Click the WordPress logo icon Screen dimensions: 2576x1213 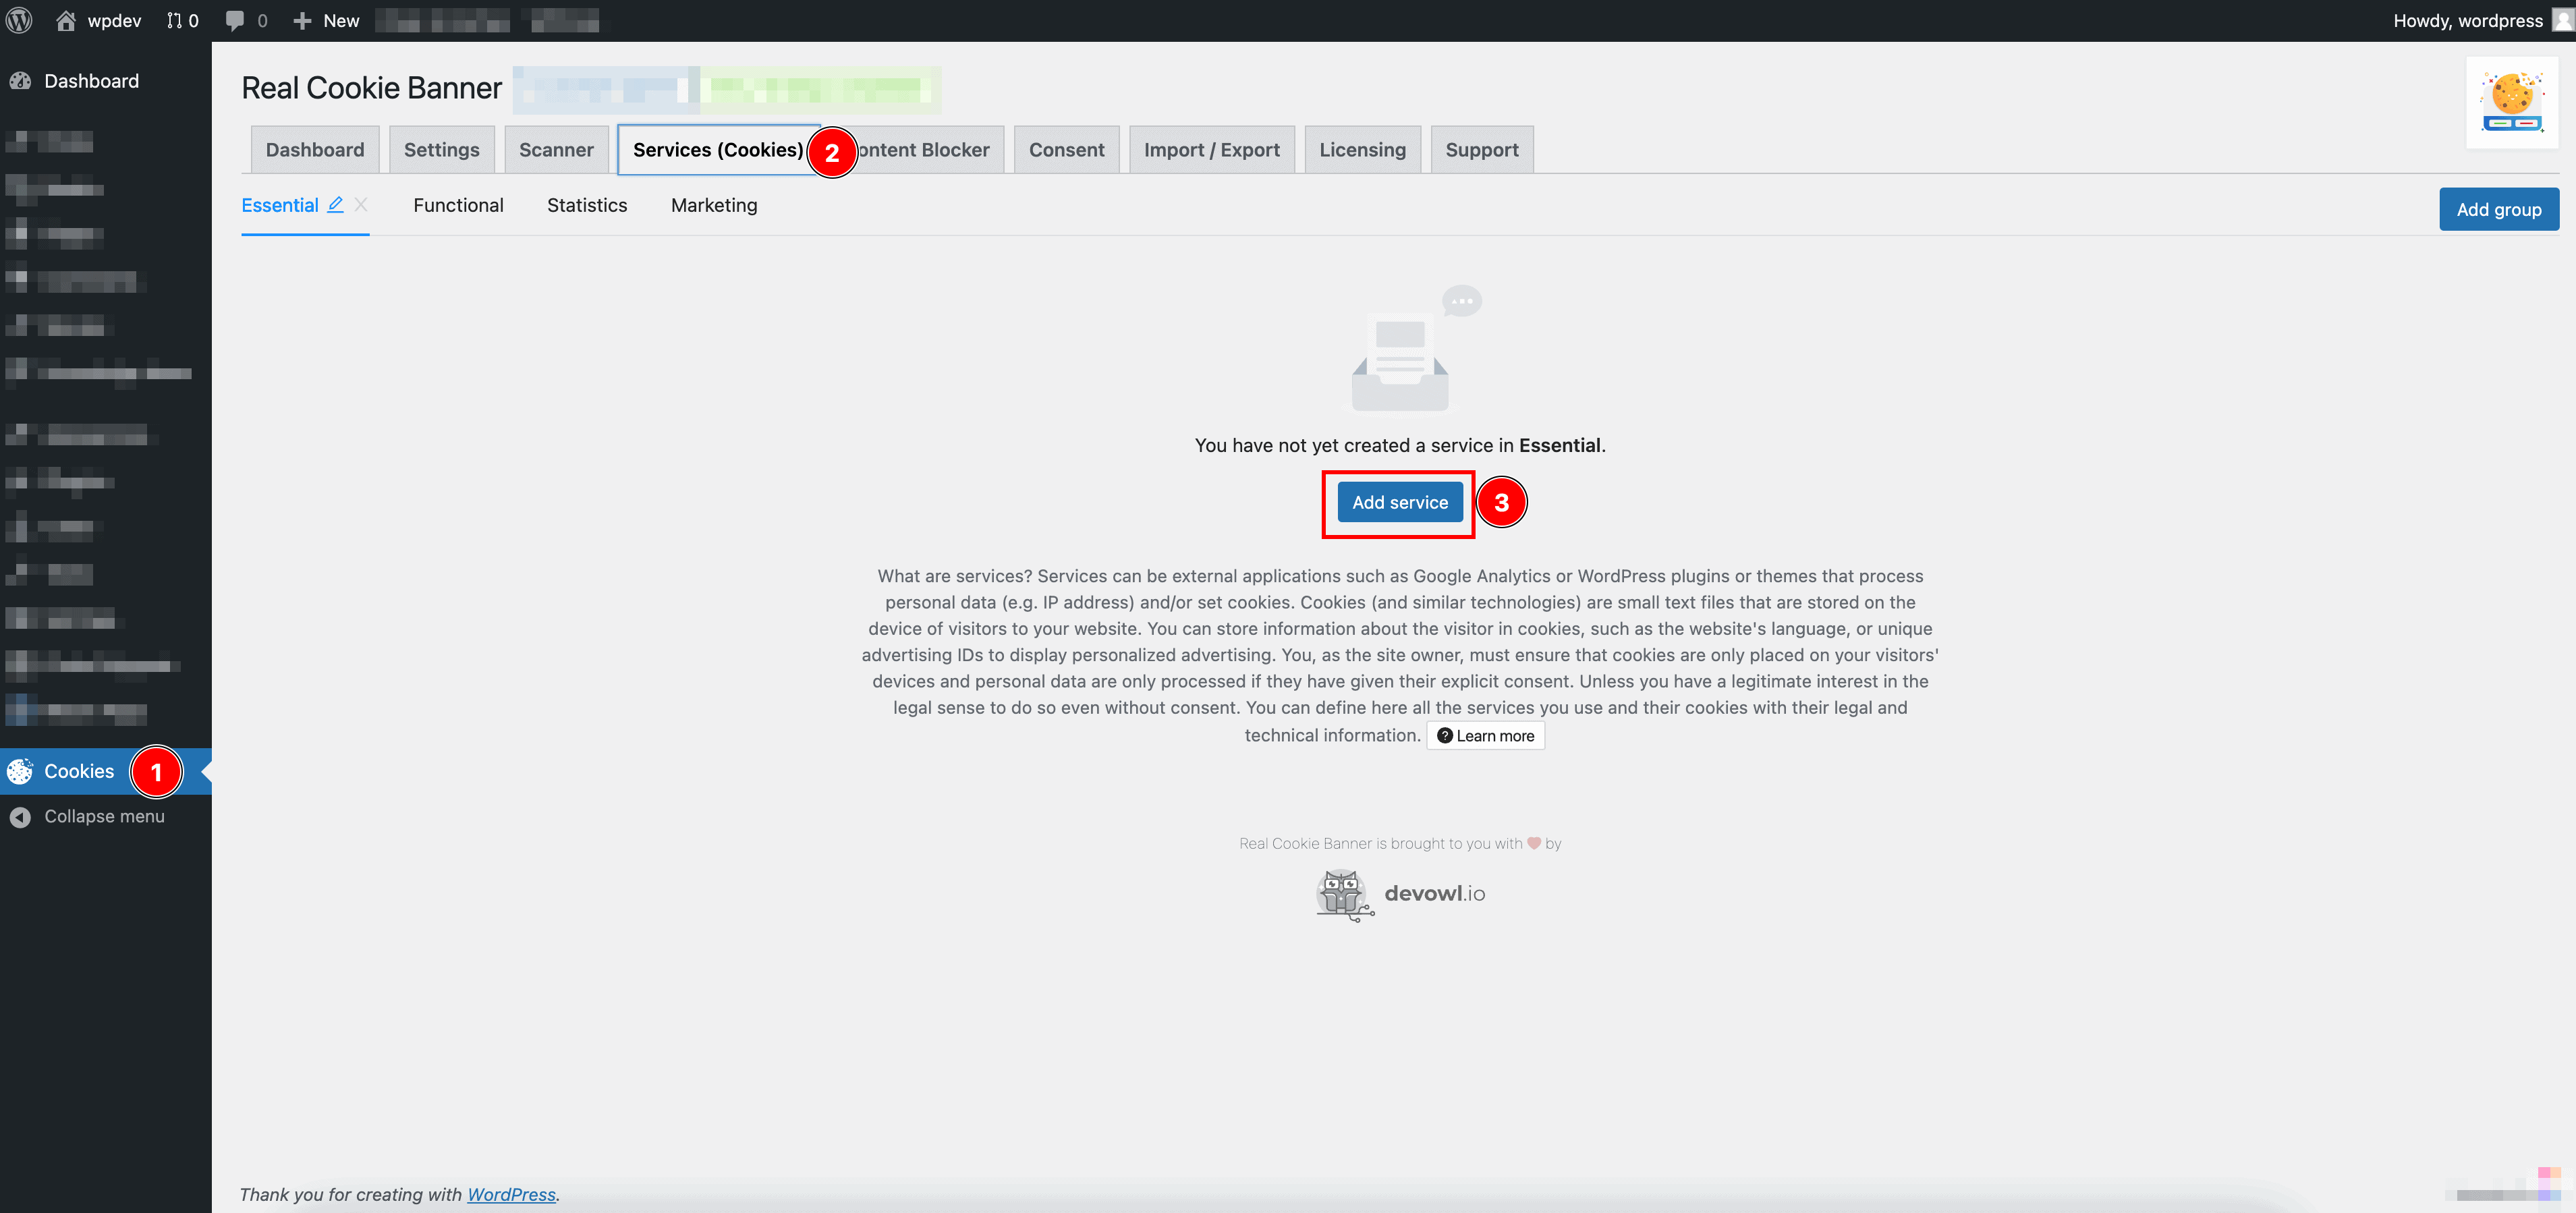(19, 20)
